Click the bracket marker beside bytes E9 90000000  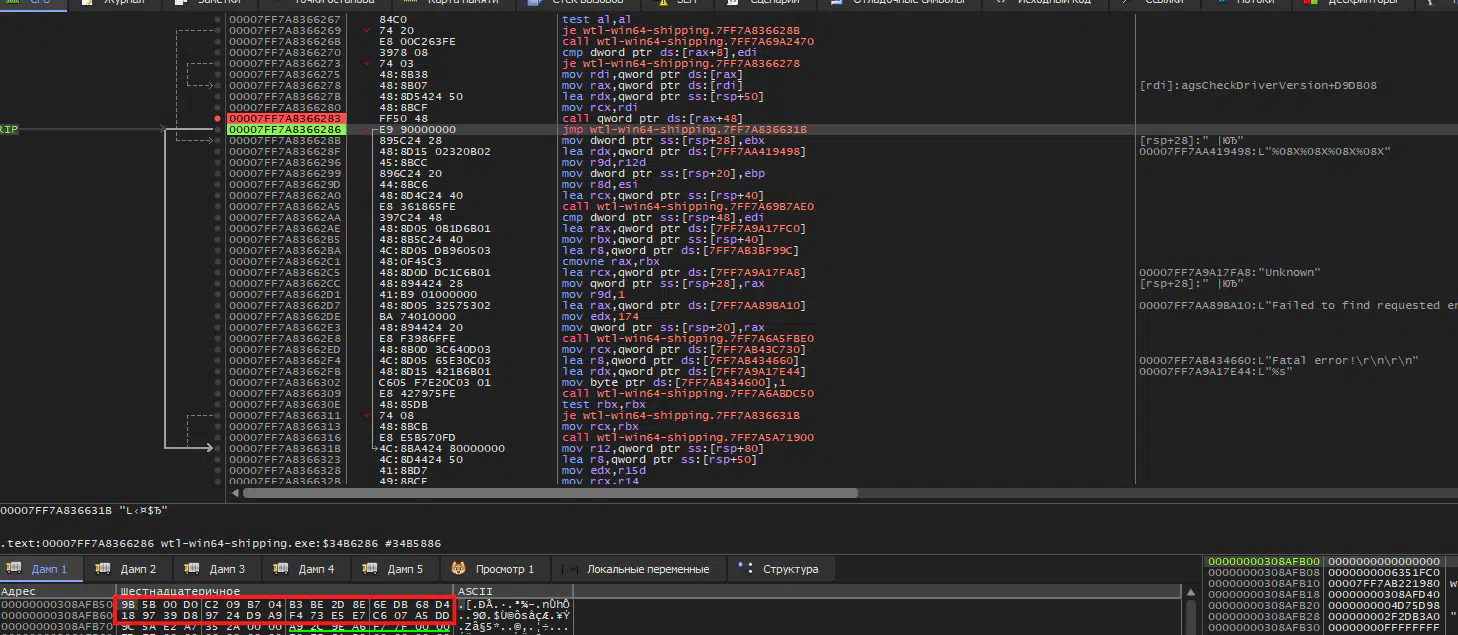pyautogui.click(x=373, y=130)
